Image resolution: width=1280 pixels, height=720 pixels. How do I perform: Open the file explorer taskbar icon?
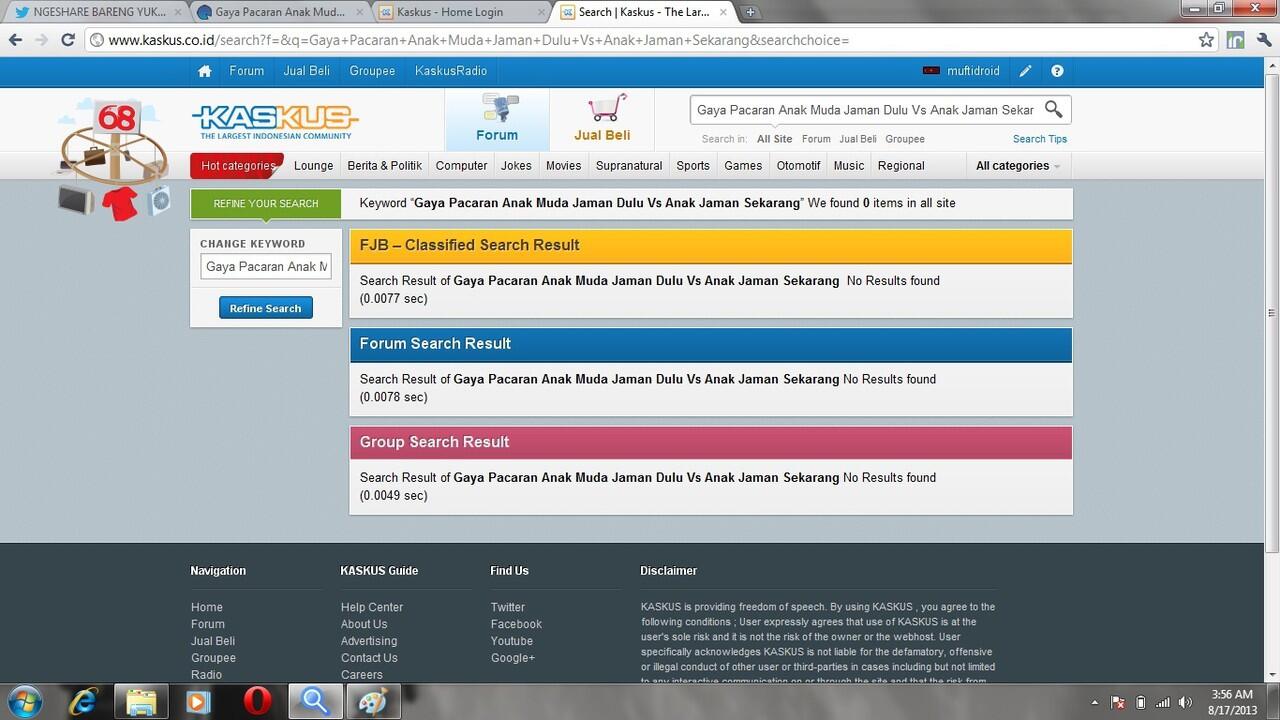(141, 702)
